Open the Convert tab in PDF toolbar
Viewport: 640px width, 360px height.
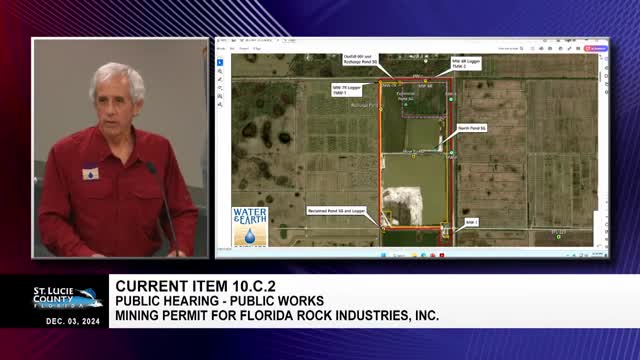tap(244, 49)
